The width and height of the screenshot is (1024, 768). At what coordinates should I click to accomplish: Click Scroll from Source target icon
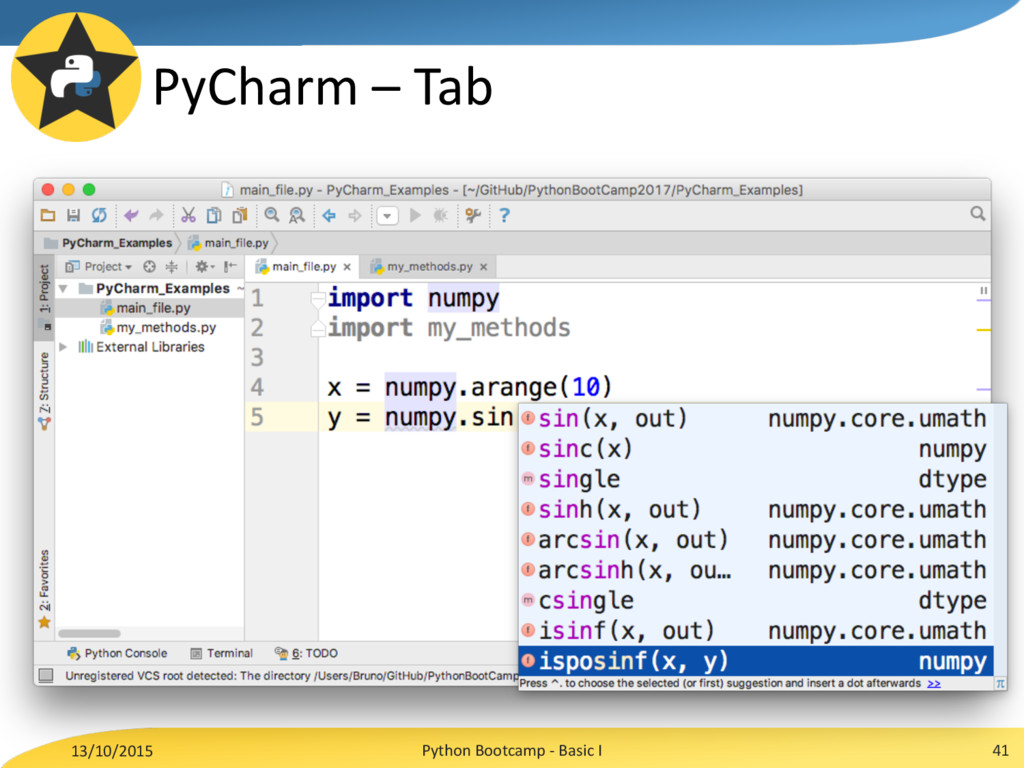tap(150, 266)
